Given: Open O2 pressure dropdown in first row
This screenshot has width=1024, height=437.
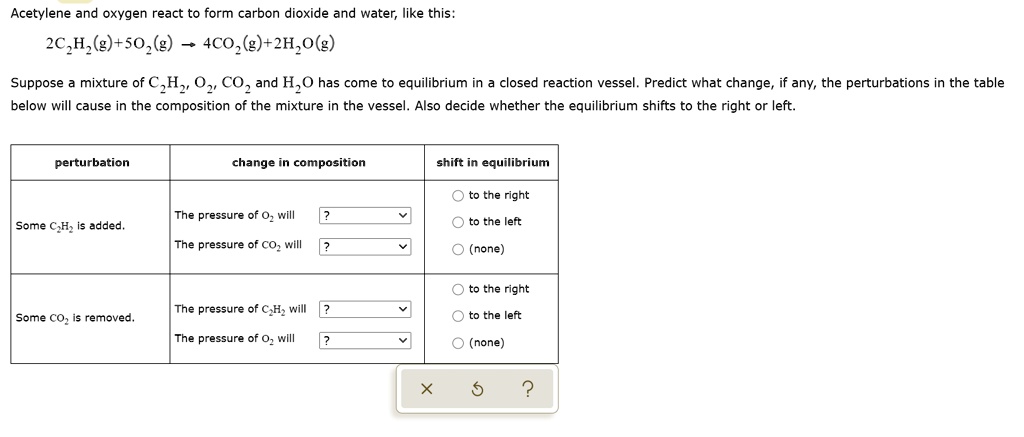Looking at the screenshot, I should pos(365,216).
